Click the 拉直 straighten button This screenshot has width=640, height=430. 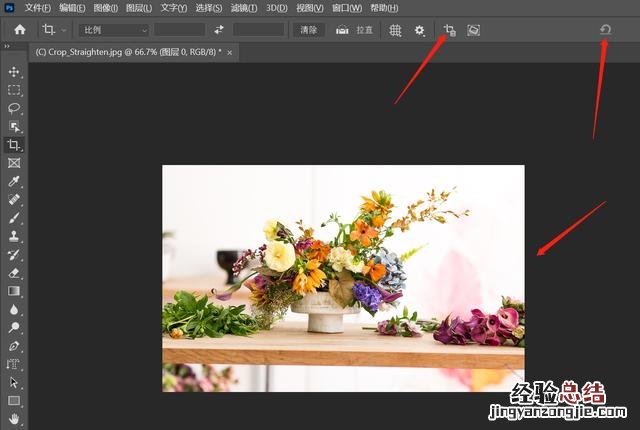(x=356, y=30)
